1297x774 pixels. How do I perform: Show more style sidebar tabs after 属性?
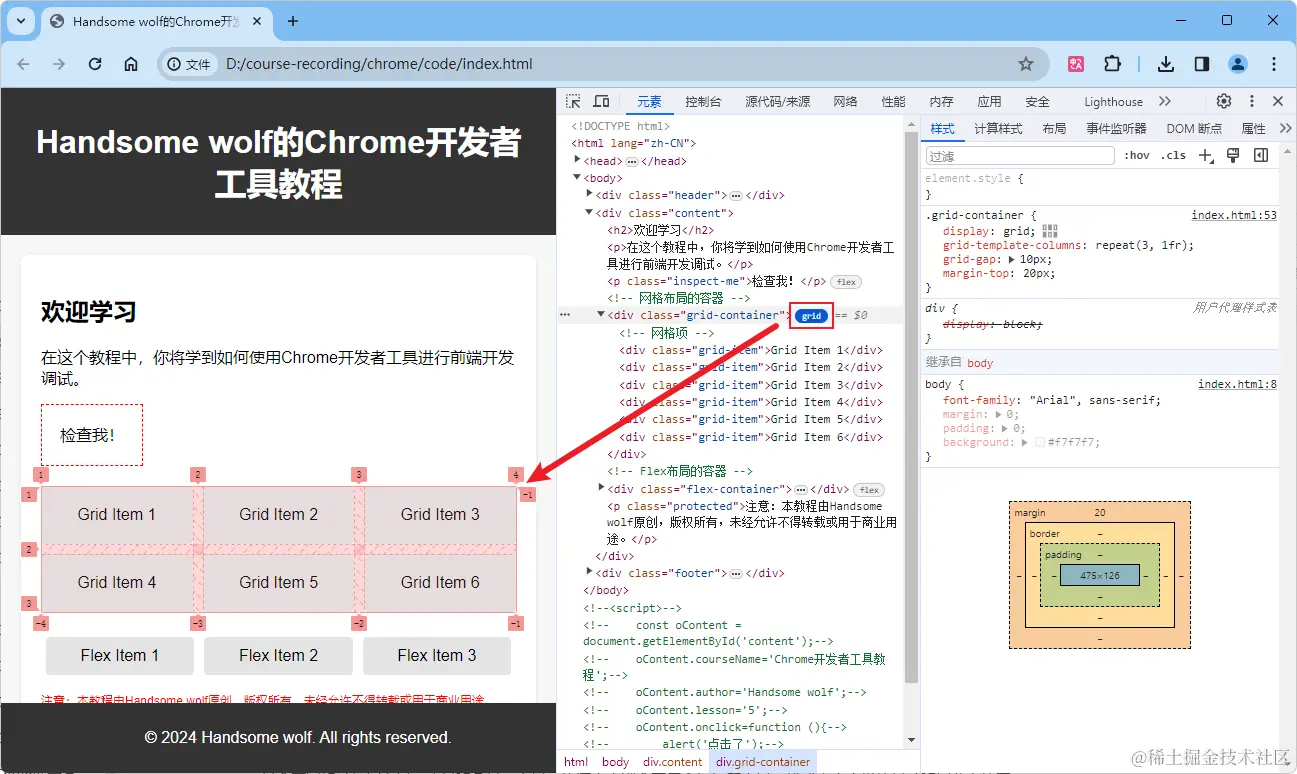[1285, 128]
